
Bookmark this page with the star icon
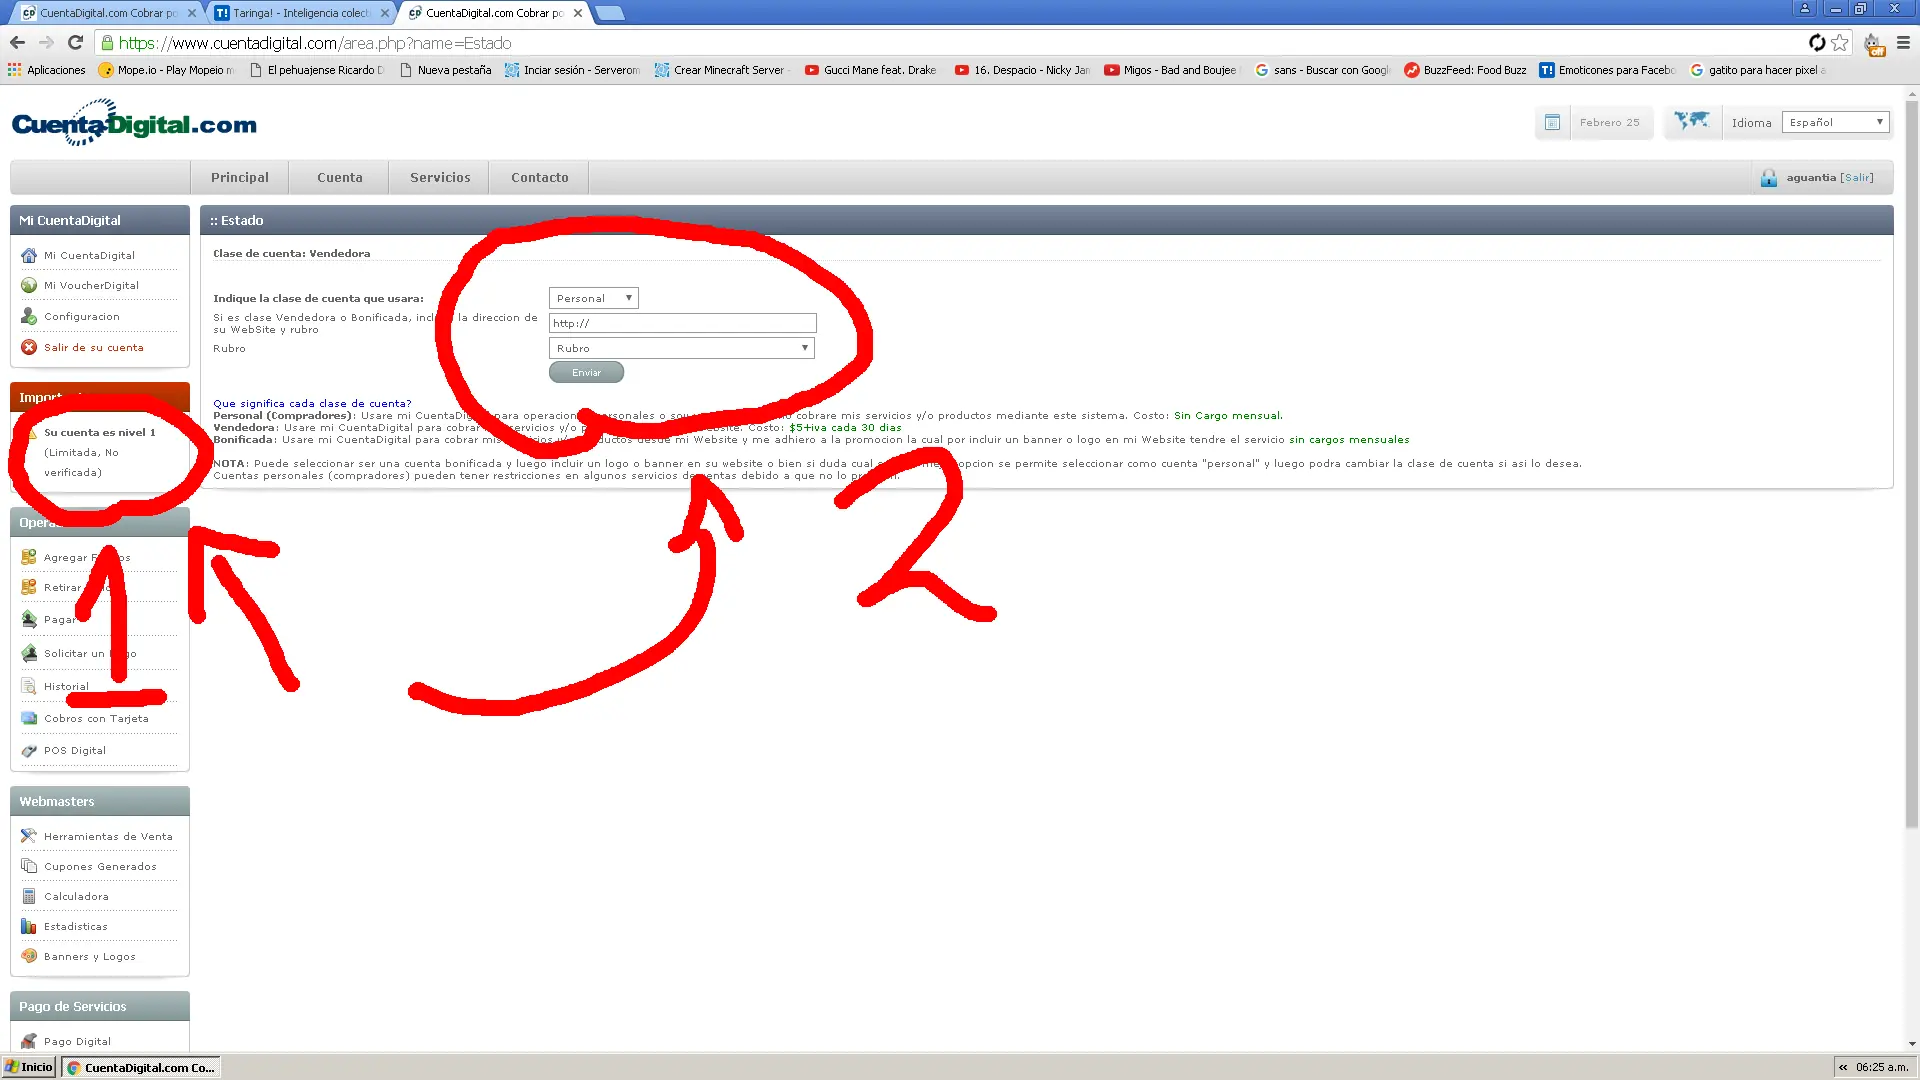tap(1840, 43)
